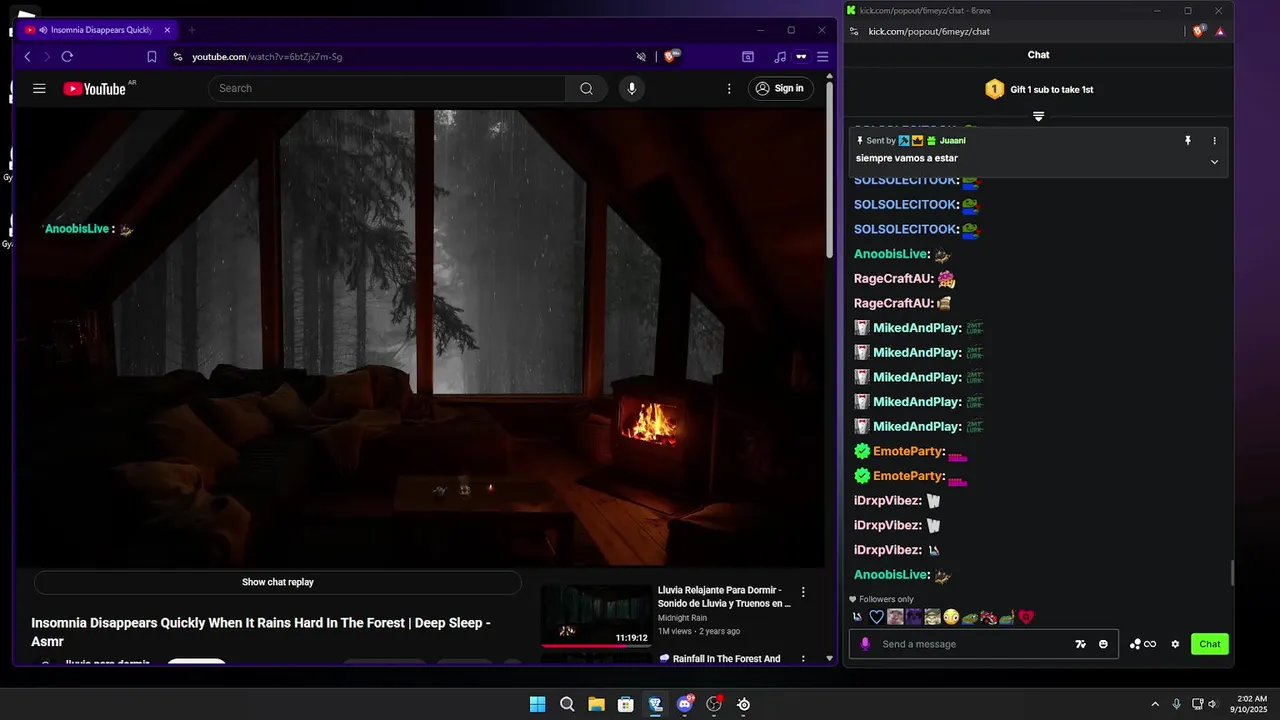This screenshot has height=720, width=1280.
Task: Click the purple microphone in the message box
Action: click(865, 644)
